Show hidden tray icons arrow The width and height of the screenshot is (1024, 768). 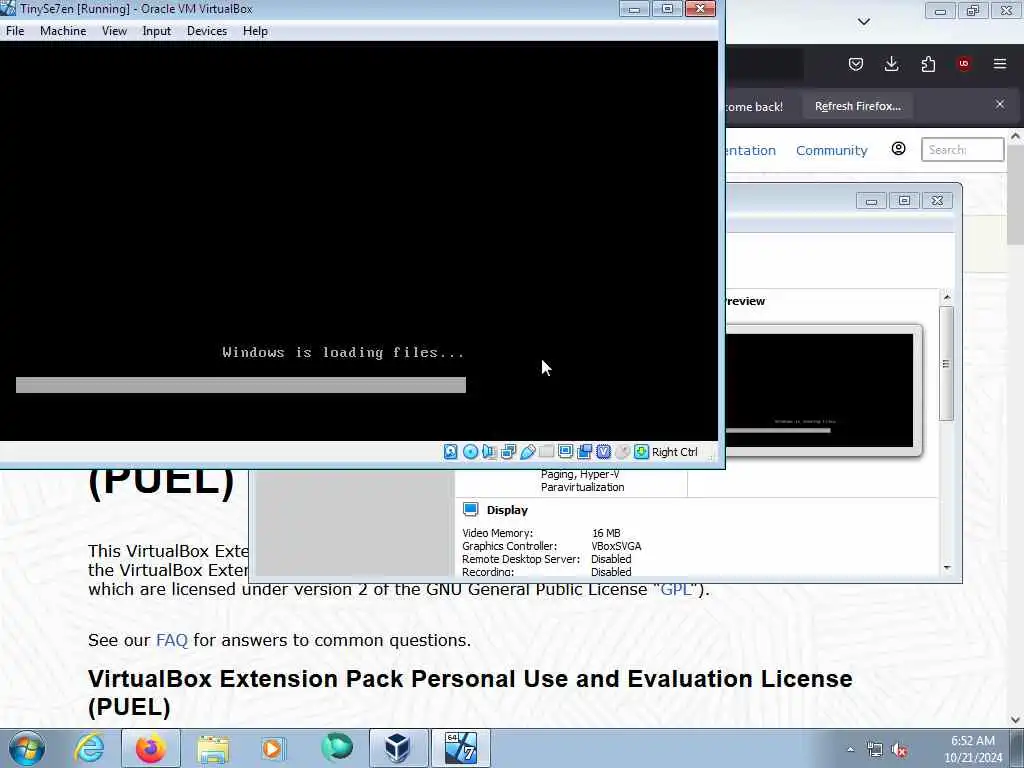pos(850,750)
